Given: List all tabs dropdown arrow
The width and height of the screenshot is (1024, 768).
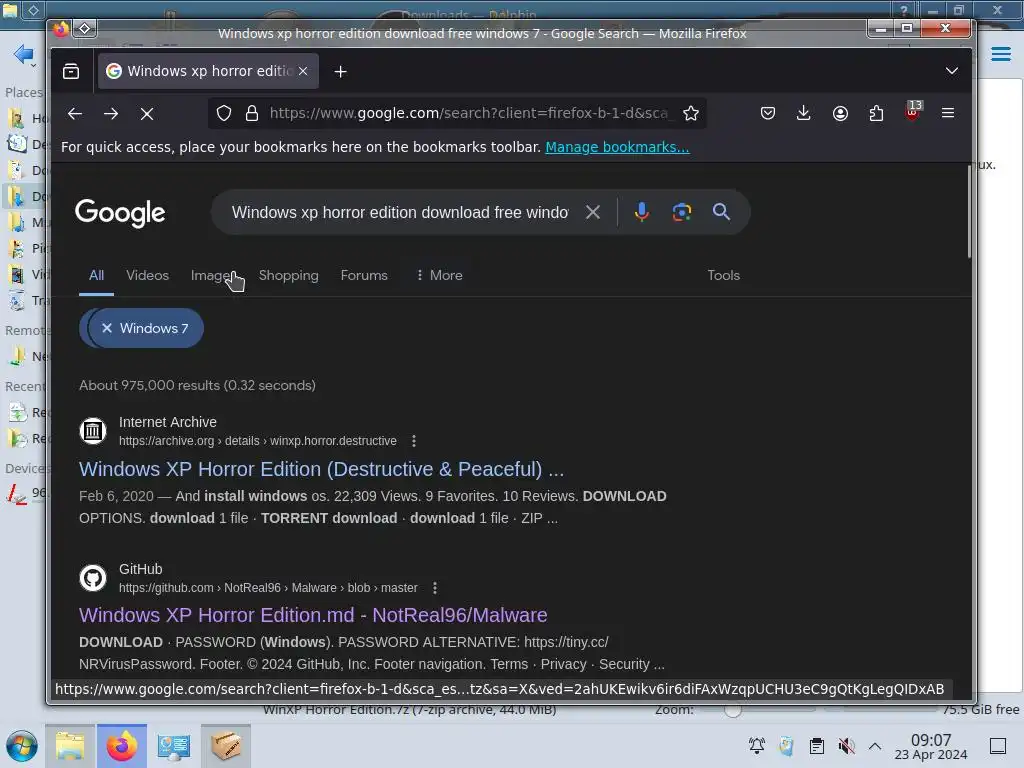Looking at the screenshot, I should click(952, 71).
